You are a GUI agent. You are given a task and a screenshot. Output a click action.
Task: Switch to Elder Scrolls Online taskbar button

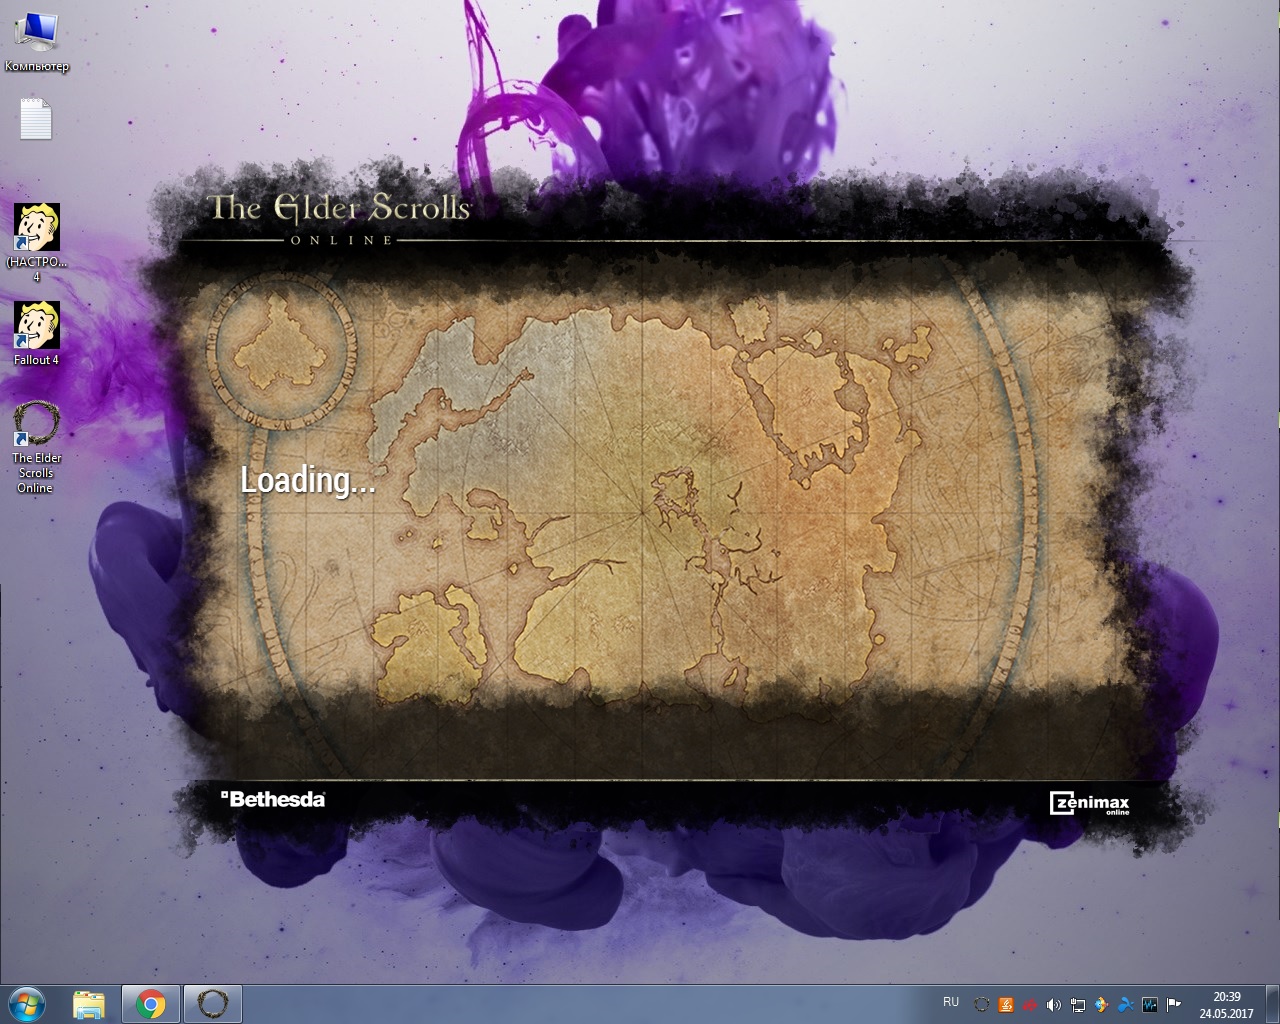coord(212,1003)
